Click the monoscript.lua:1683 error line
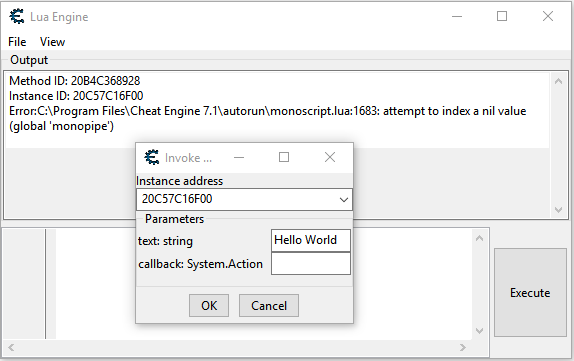This screenshot has width=574, height=361. click(x=267, y=118)
